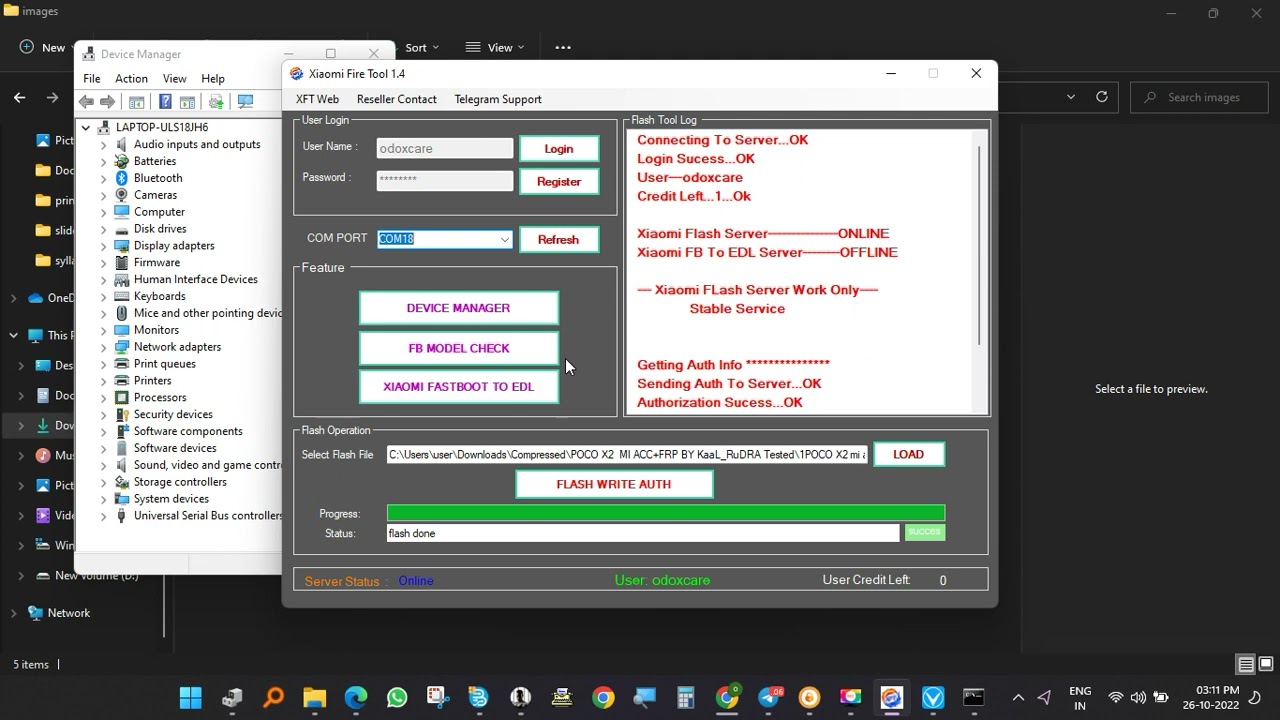Switch to Xiaomi Fire Tool taskbar icon

(892, 697)
